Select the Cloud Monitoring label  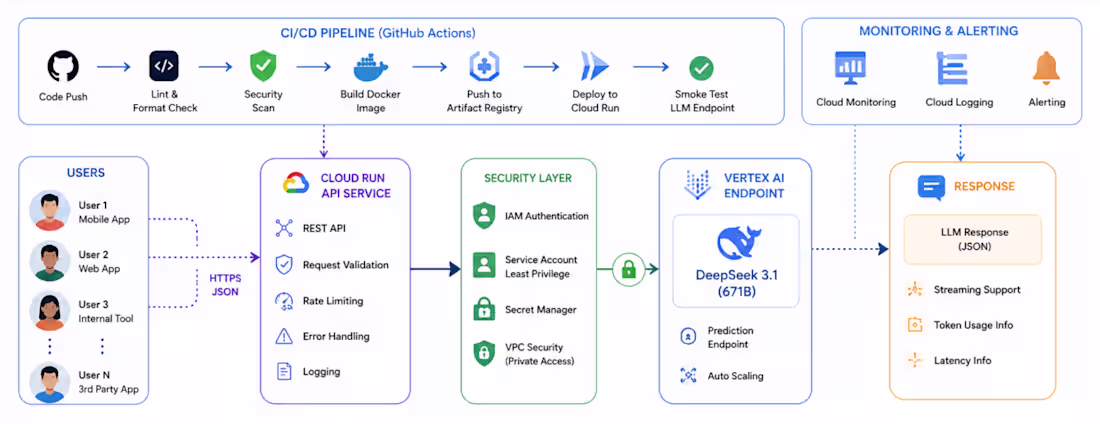pyautogui.click(x=856, y=102)
